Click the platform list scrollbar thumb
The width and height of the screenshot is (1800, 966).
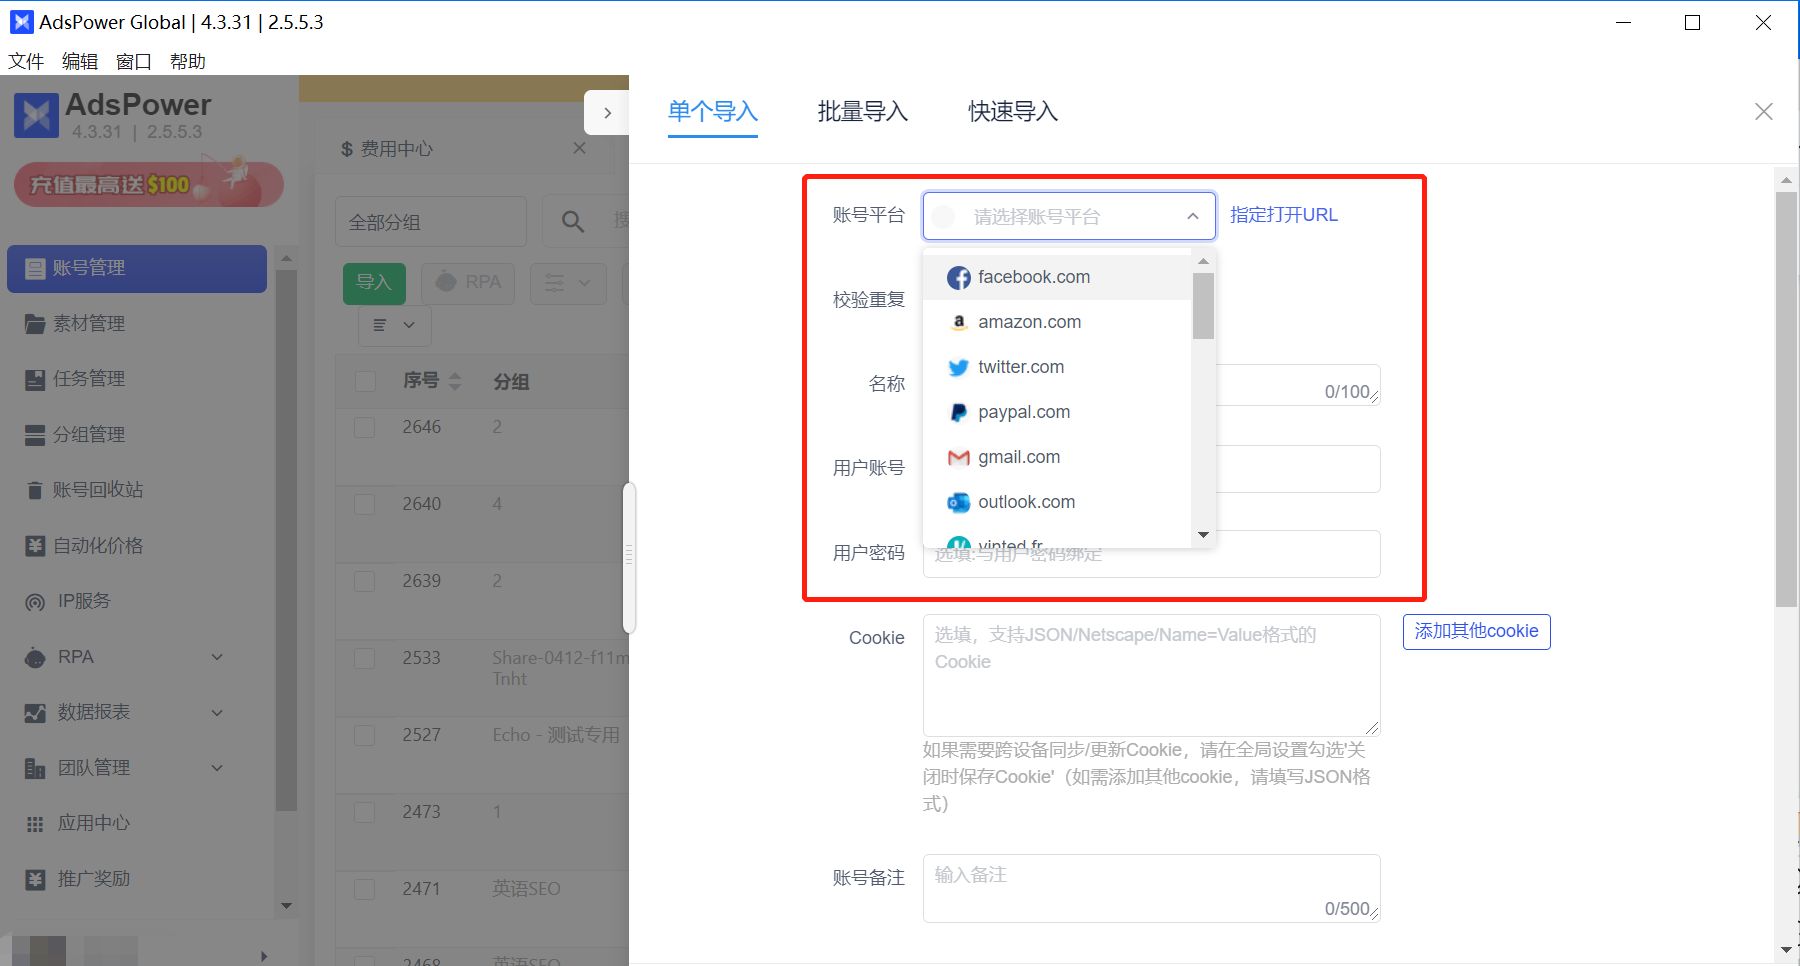tap(1204, 306)
